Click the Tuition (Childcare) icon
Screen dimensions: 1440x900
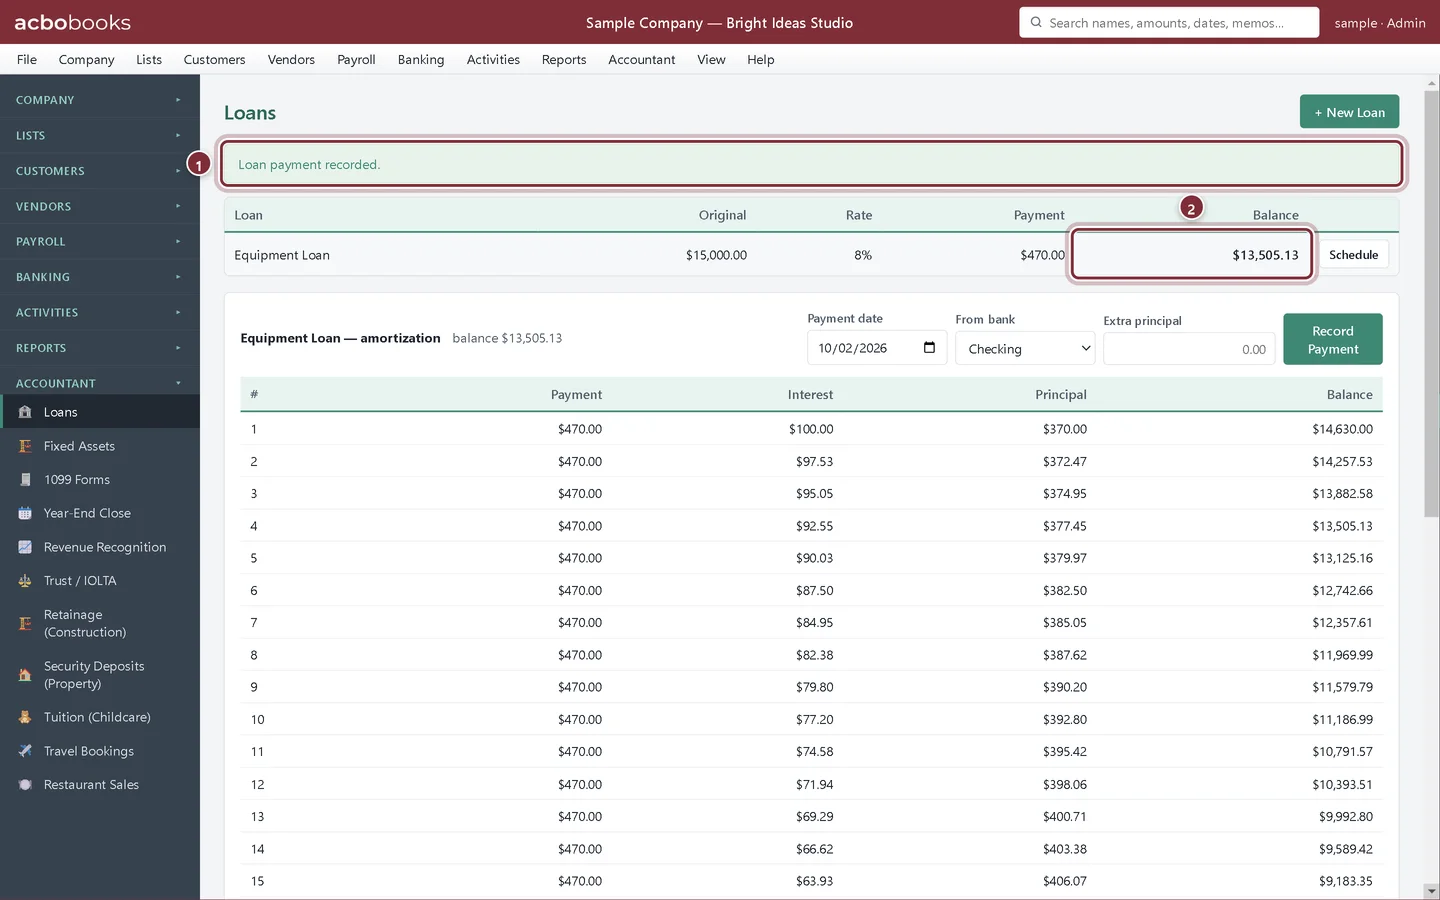click(x=25, y=717)
